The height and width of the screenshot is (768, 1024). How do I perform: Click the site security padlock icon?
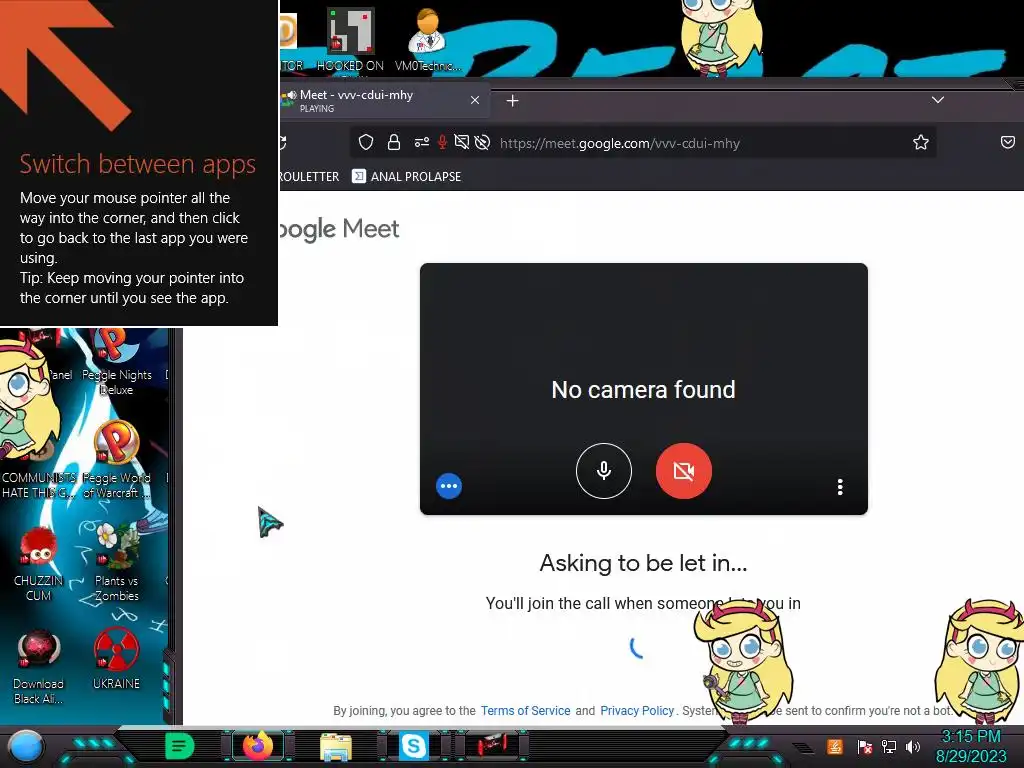[x=394, y=142]
